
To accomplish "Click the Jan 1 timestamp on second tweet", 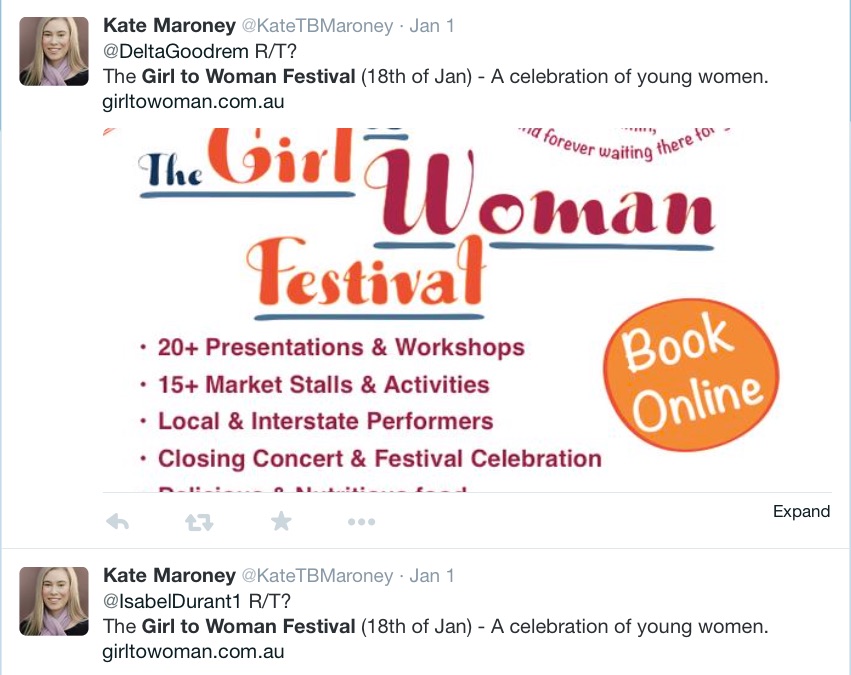I will pyautogui.click(x=431, y=576).
